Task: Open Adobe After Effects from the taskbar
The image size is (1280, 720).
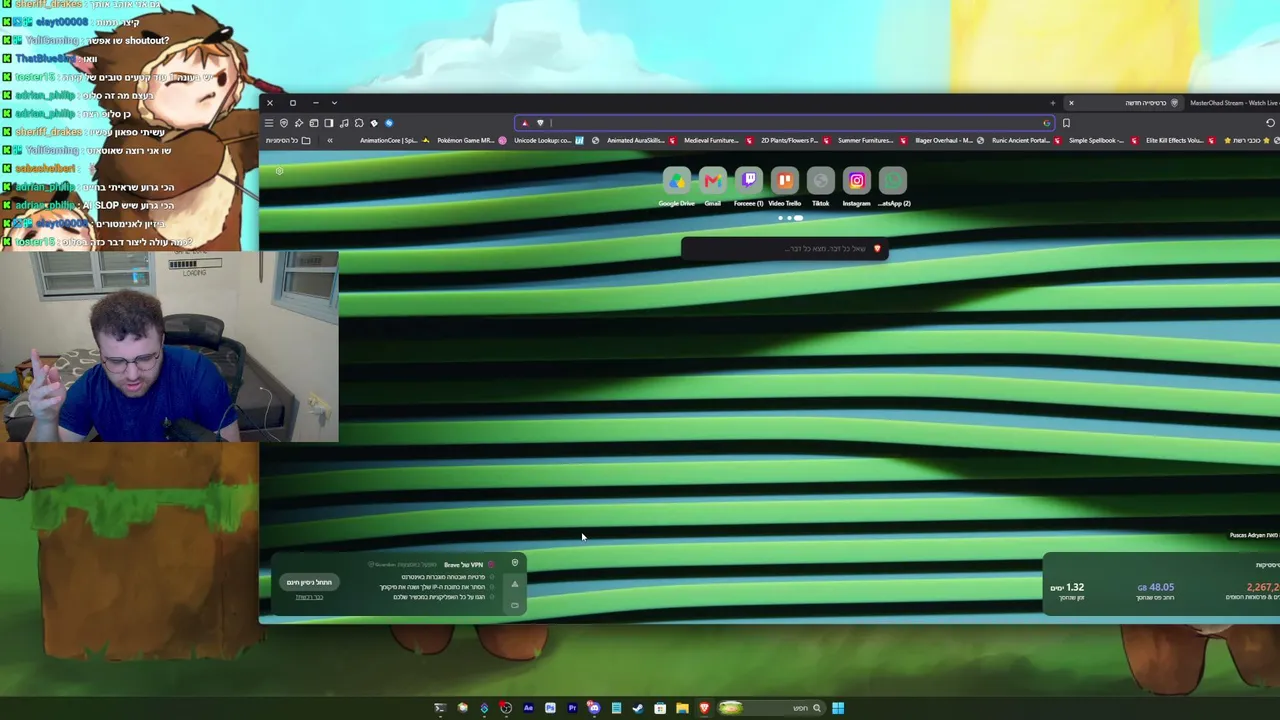Action: click(x=528, y=708)
